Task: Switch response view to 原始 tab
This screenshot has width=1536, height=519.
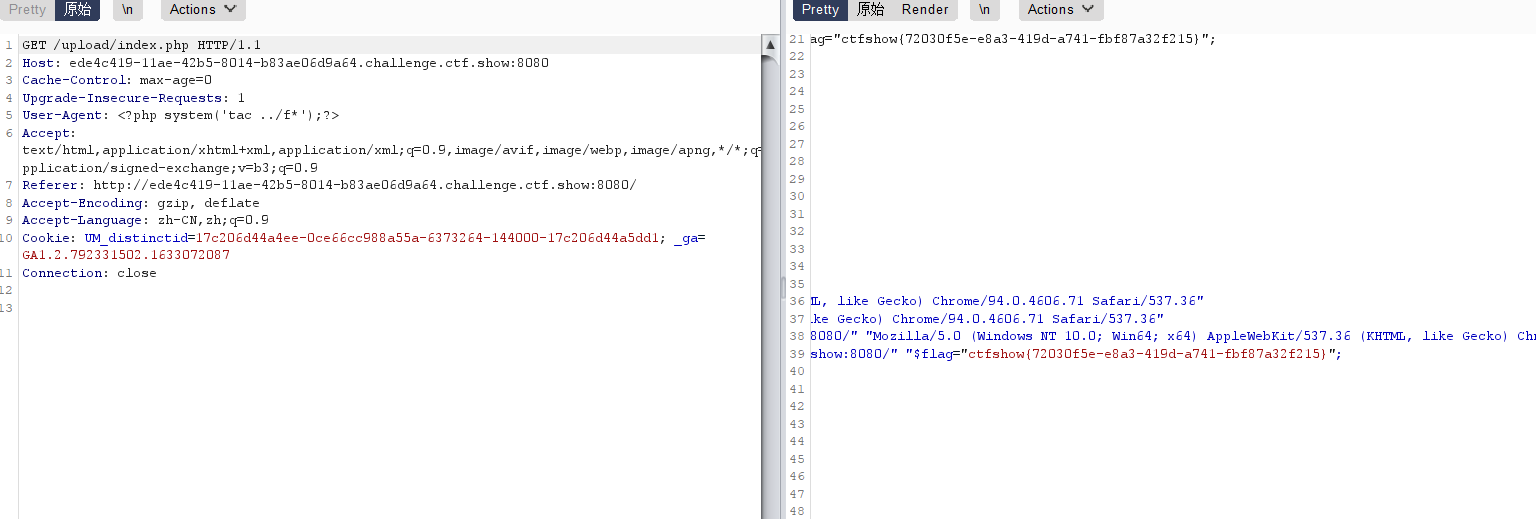Action: click(870, 10)
